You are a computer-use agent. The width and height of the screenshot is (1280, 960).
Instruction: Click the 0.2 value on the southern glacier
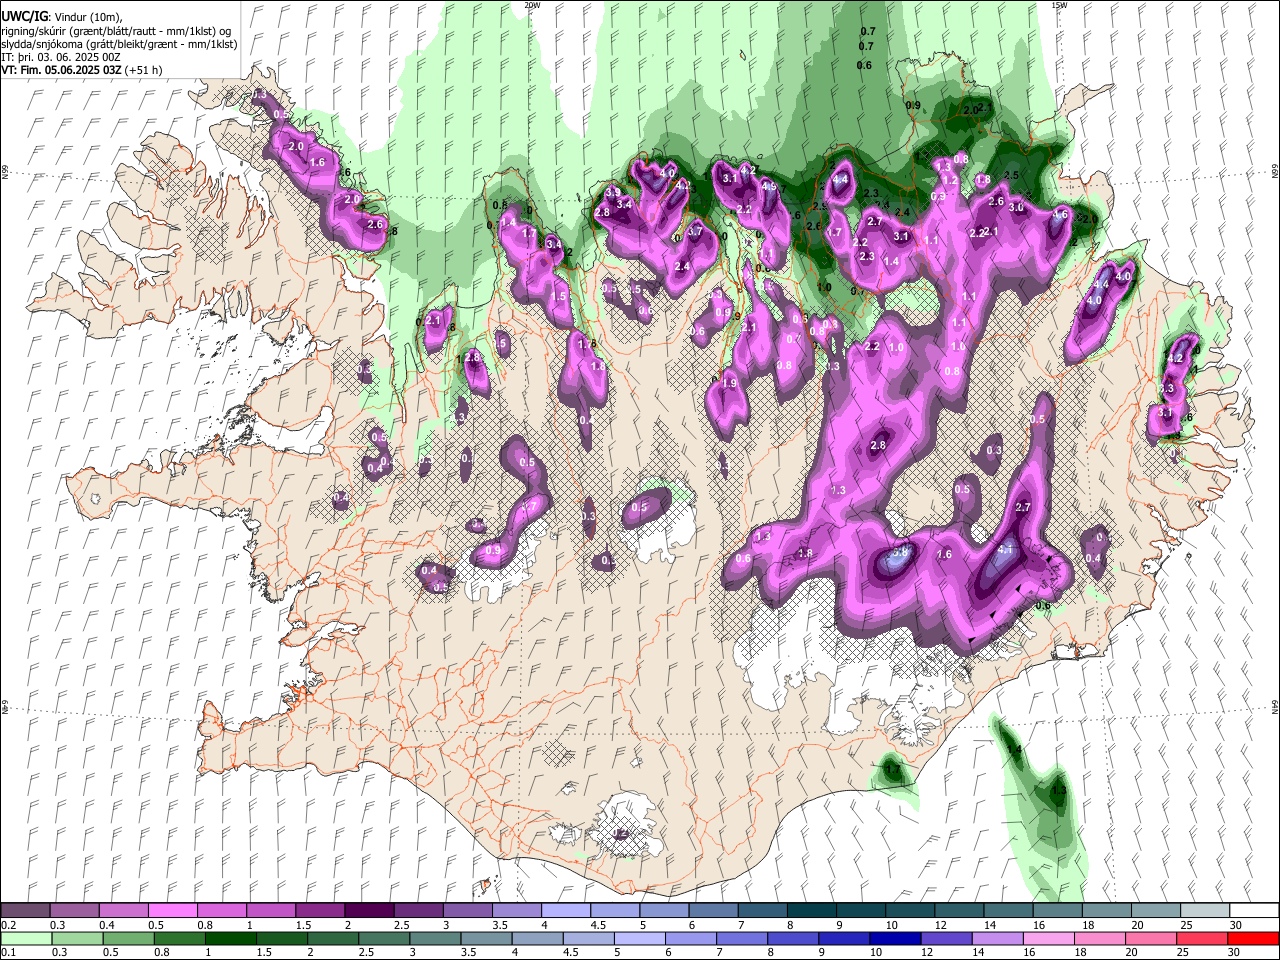click(x=620, y=833)
